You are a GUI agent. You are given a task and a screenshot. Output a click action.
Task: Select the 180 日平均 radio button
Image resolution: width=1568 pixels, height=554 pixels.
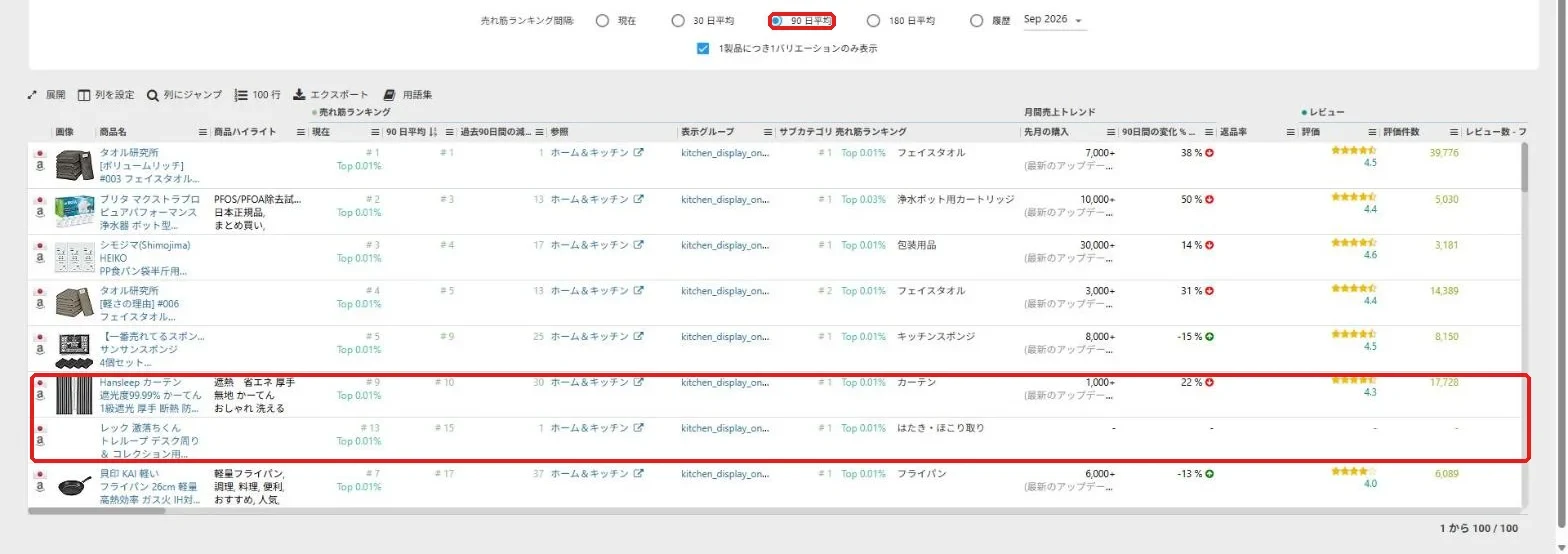873,21
